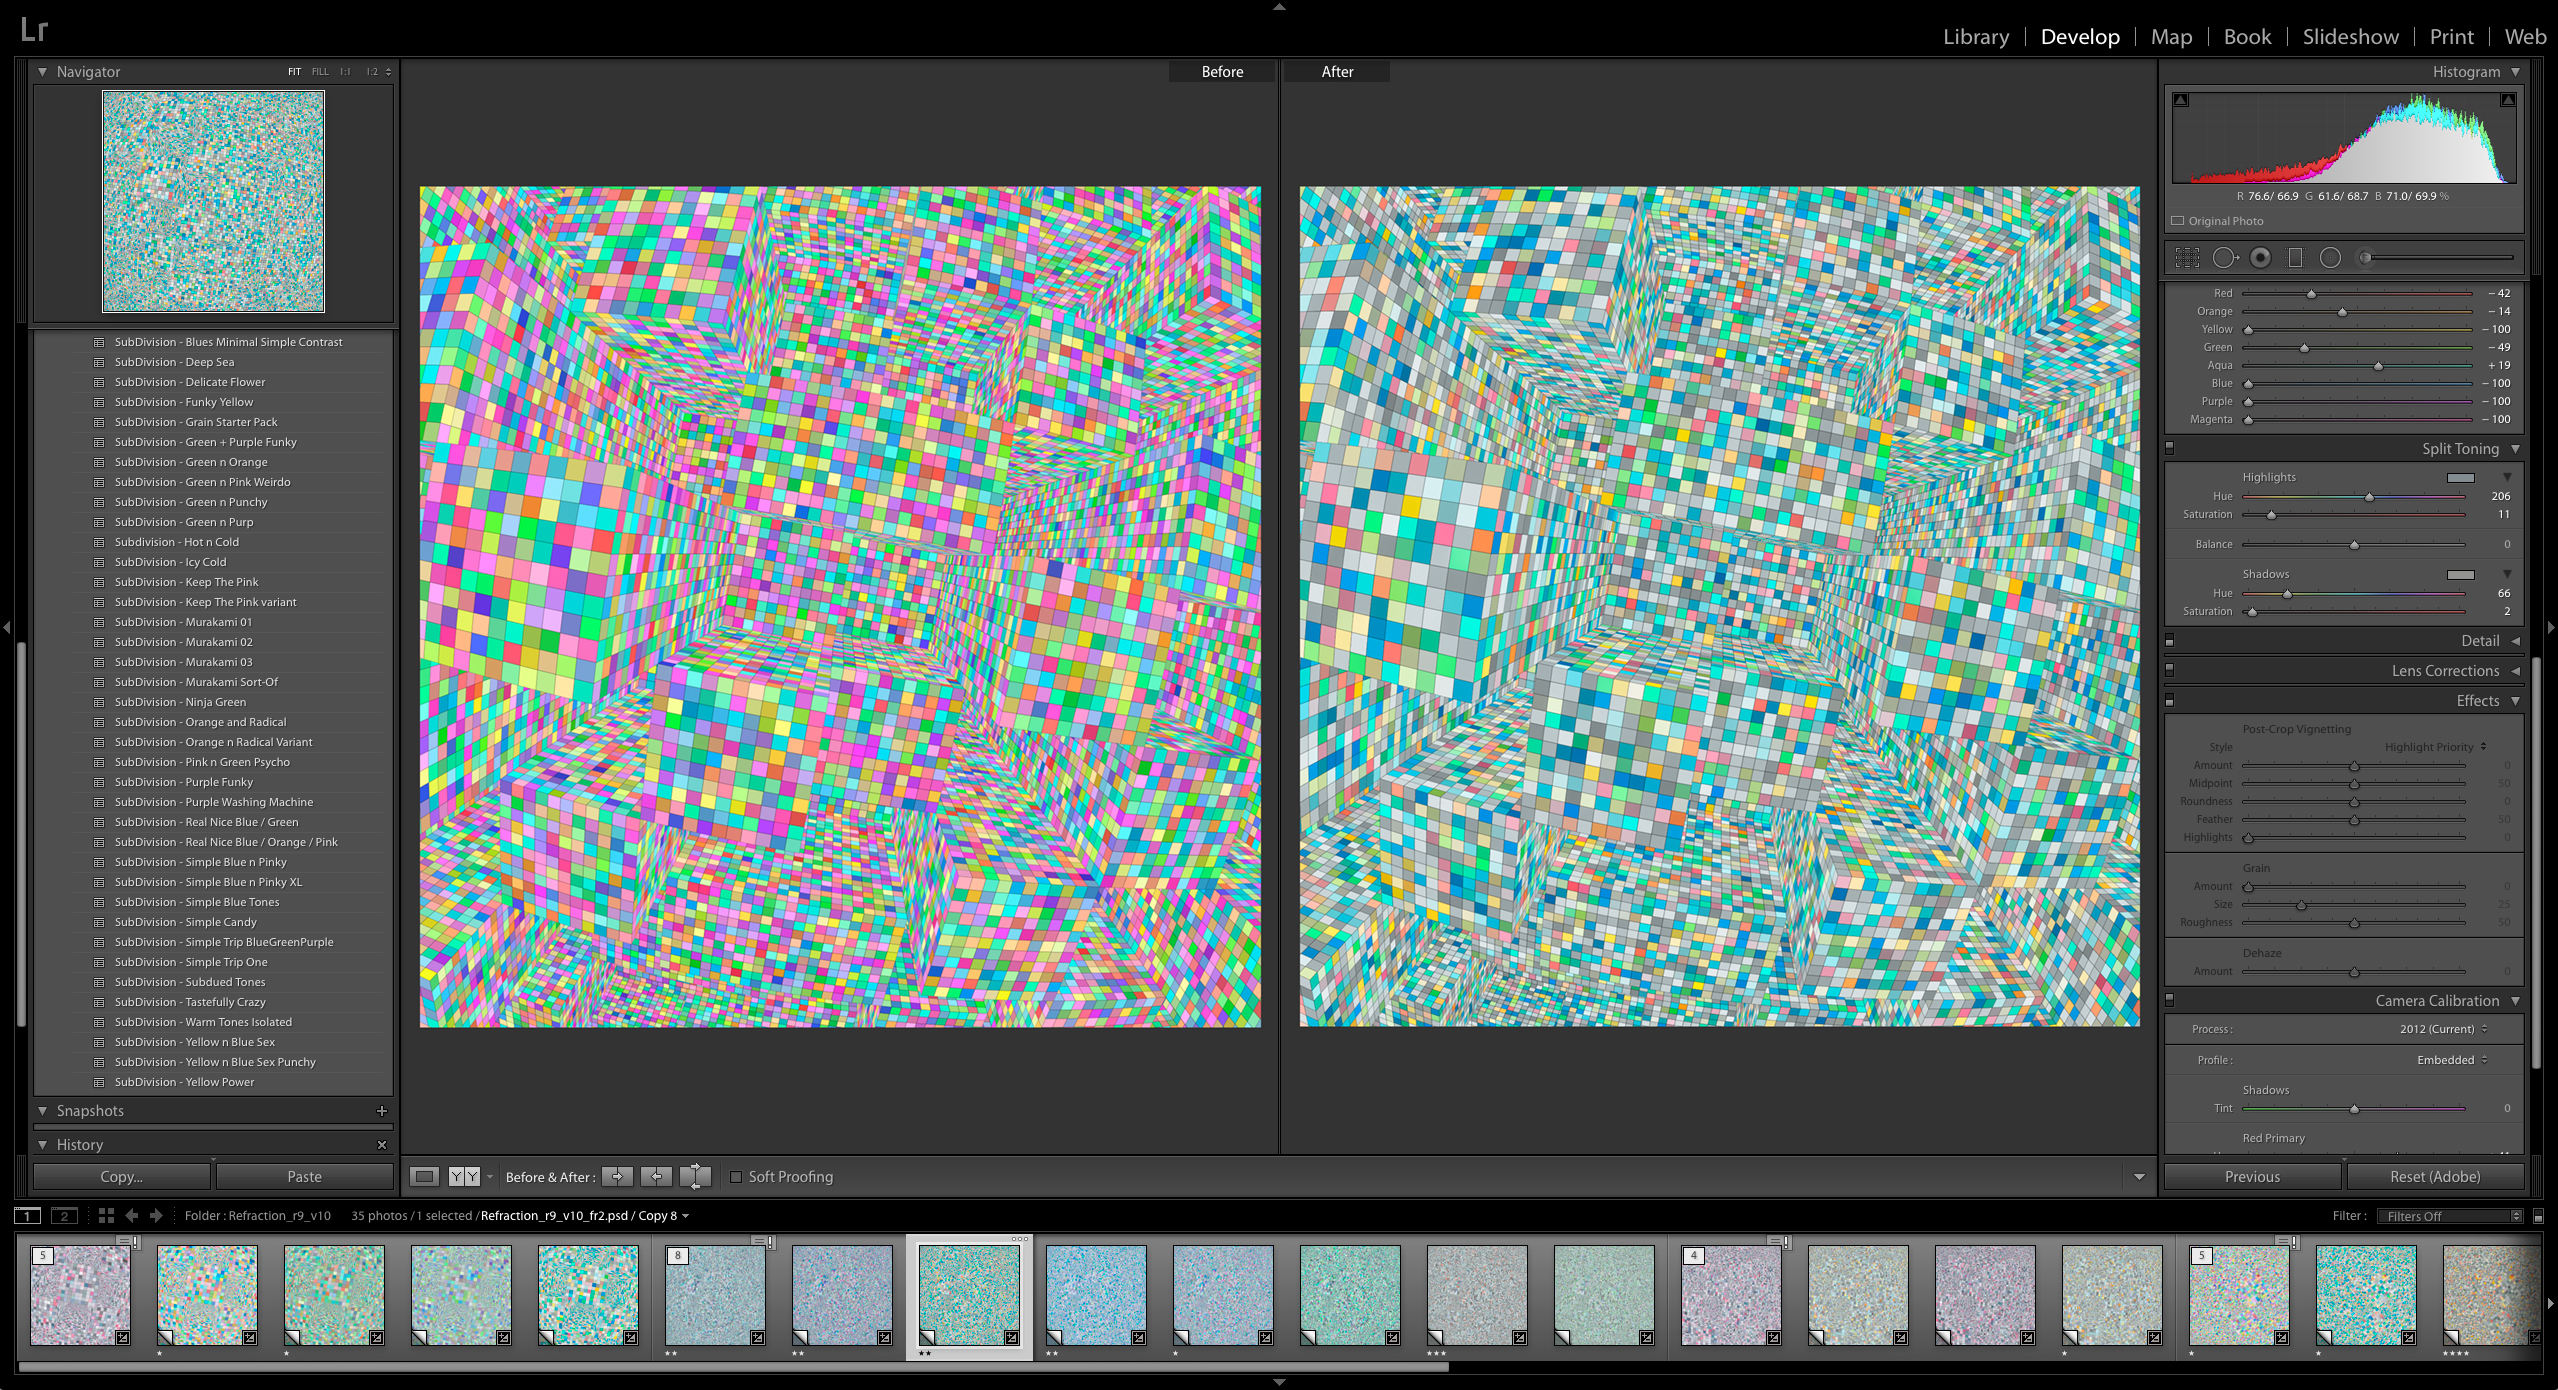
Task: Switch to the Print module
Action: point(2451,37)
